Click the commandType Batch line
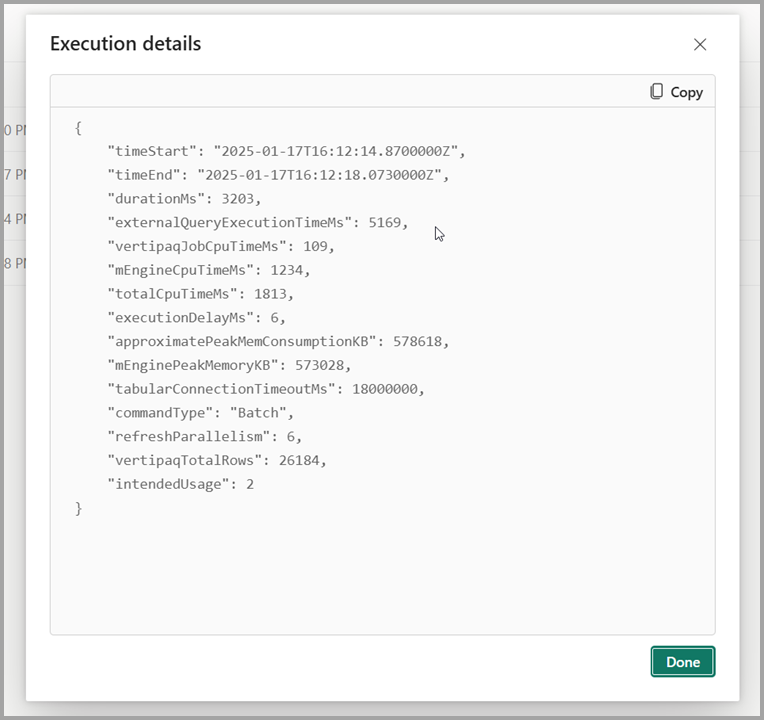 pyautogui.click(x=200, y=413)
